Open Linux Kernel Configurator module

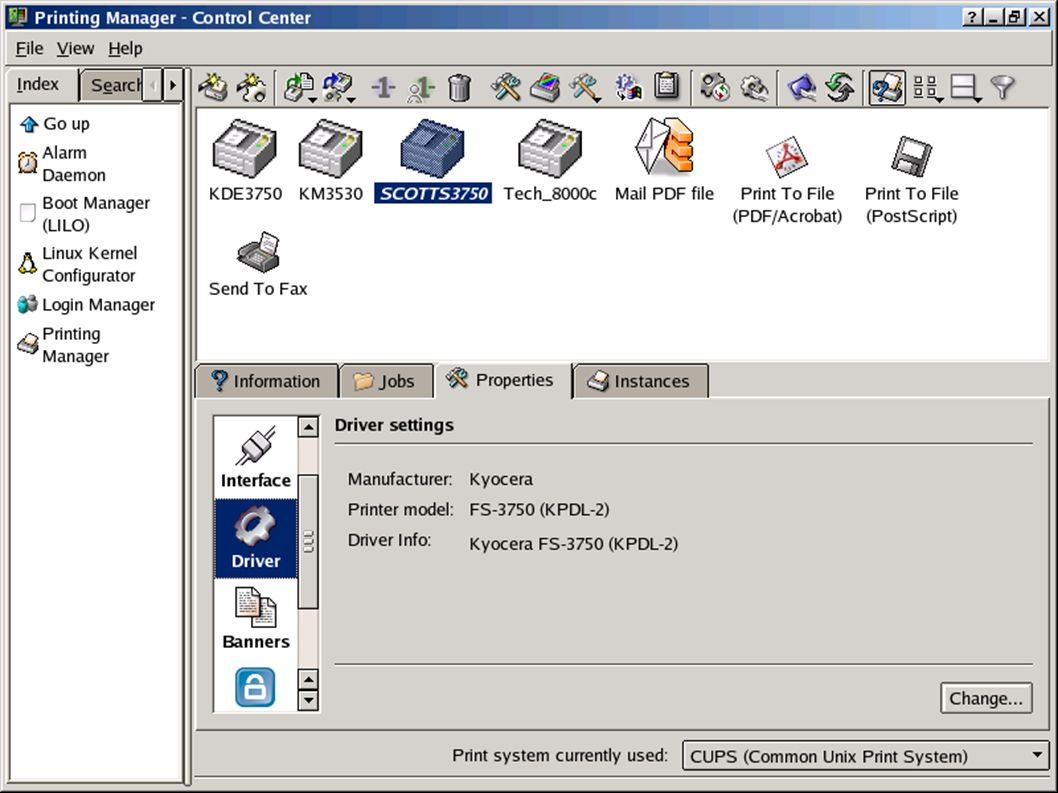coord(78,265)
